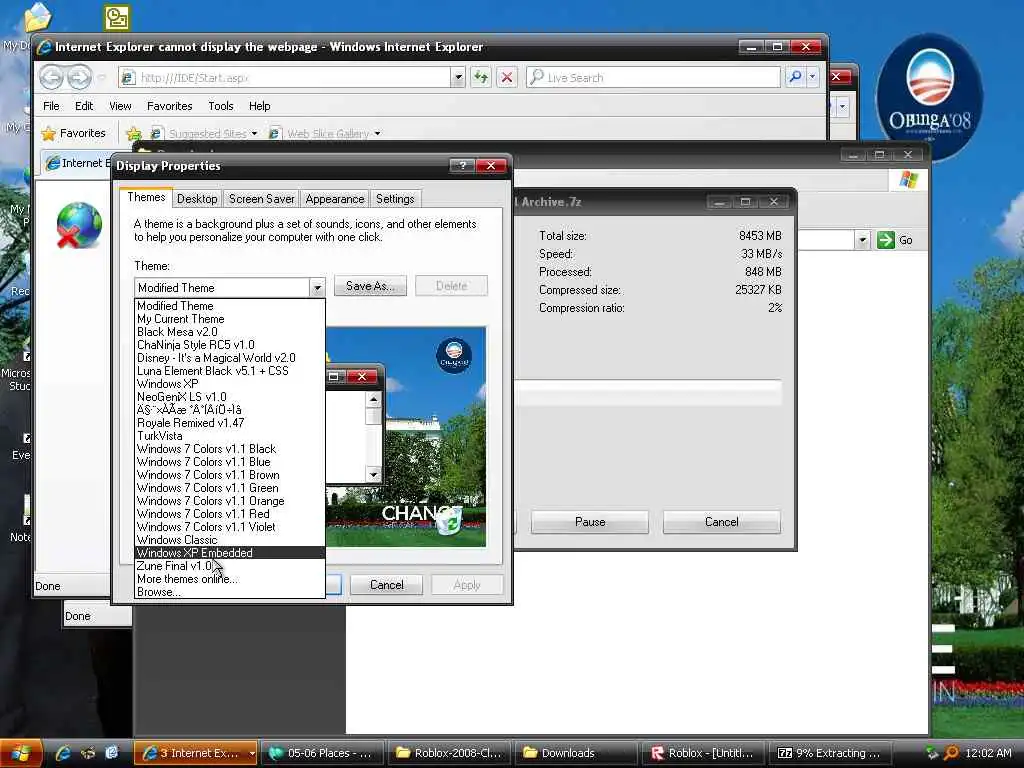Open the Favorites menu in the menu bar
Image resolution: width=1024 pixels, height=768 pixels.
coord(169,106)
